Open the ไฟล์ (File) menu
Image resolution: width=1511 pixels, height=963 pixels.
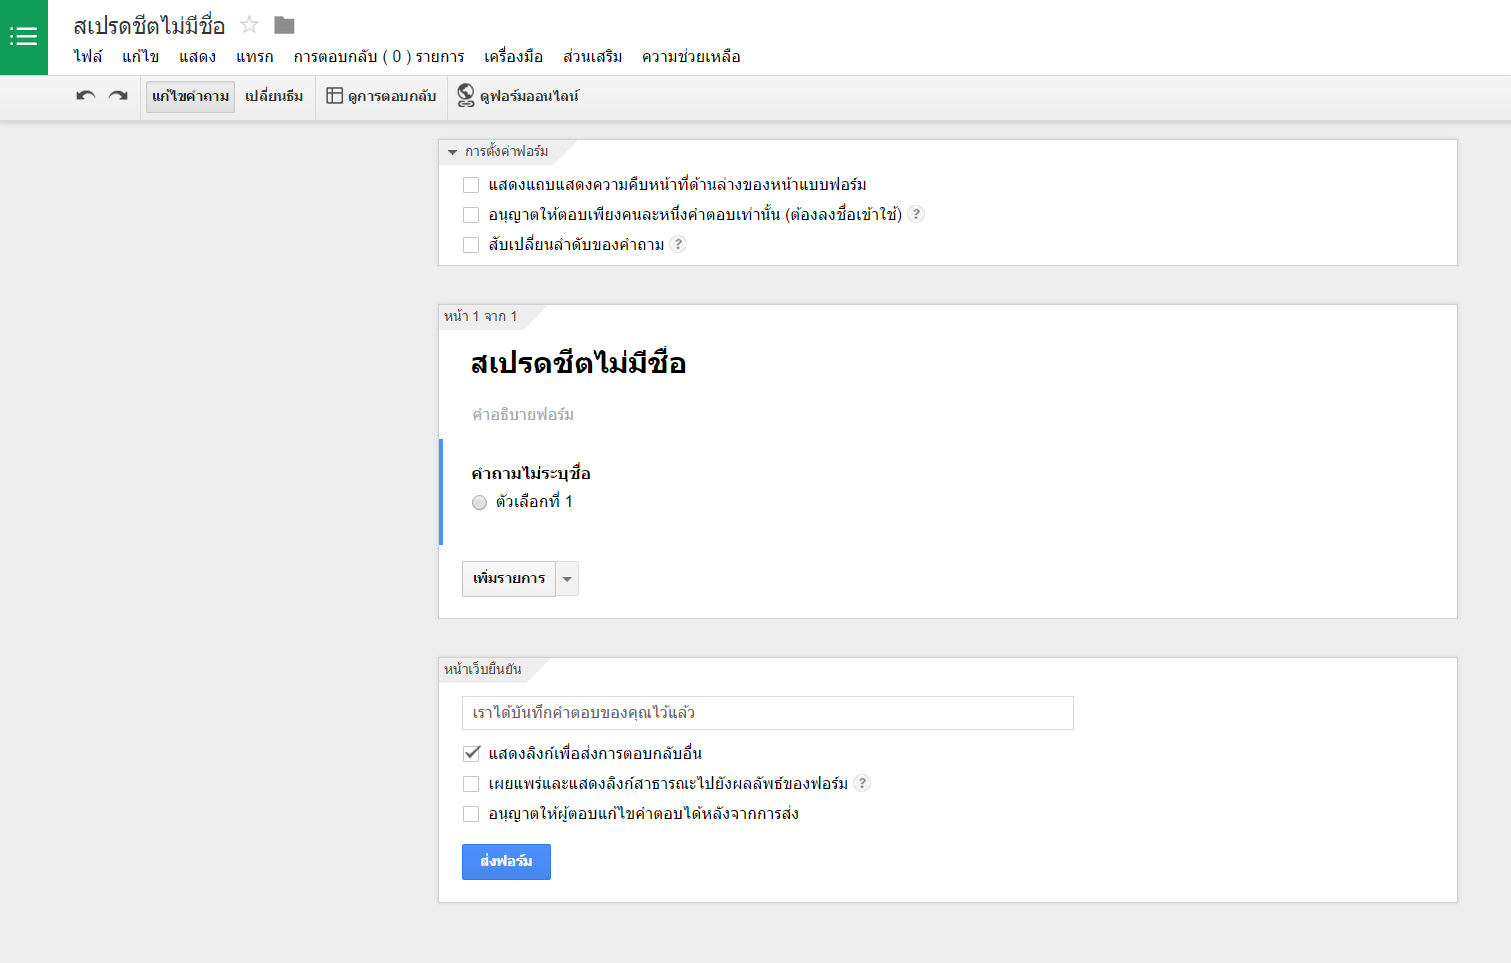tap(88, 57)
